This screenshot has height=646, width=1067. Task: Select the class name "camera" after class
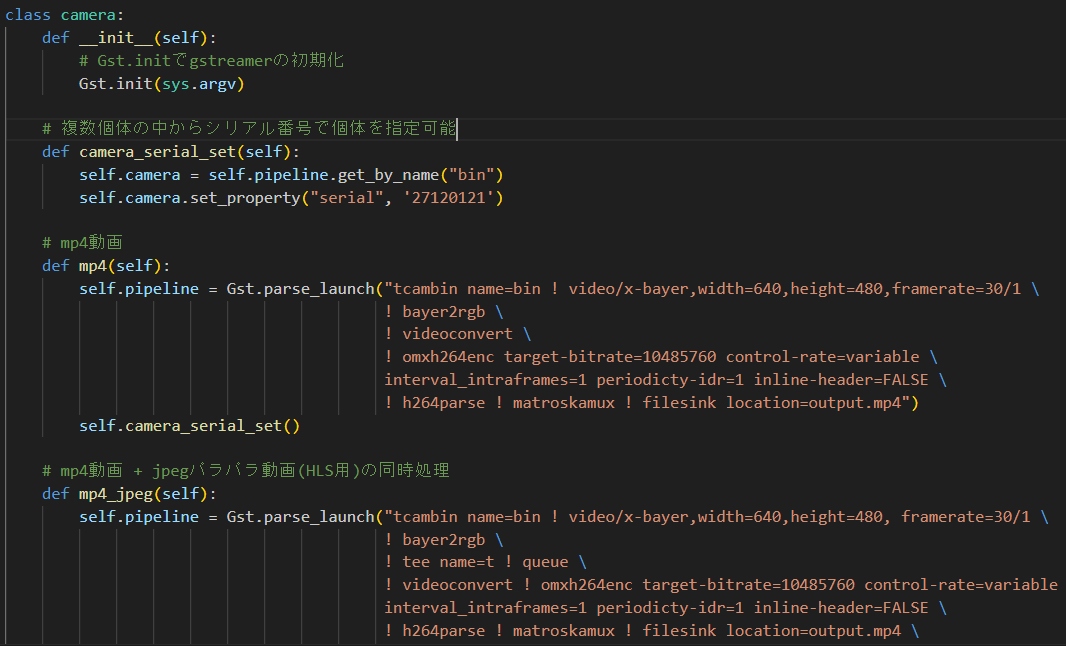point(88,15)
